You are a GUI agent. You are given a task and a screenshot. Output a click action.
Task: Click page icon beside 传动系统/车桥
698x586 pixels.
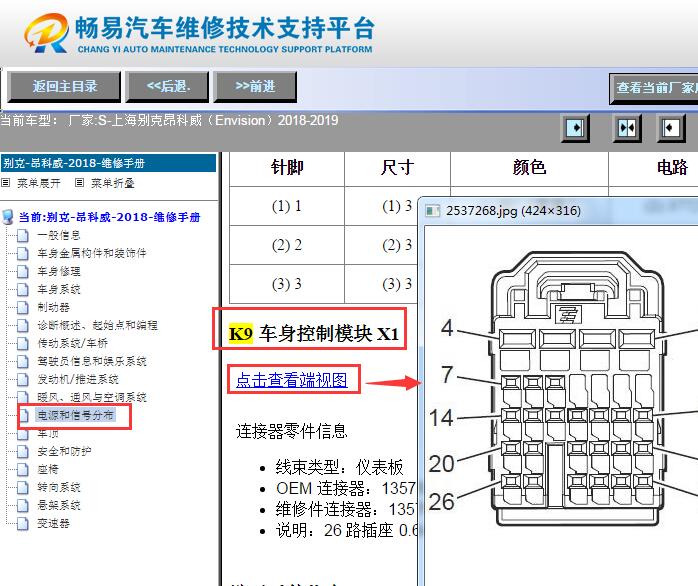23,344
